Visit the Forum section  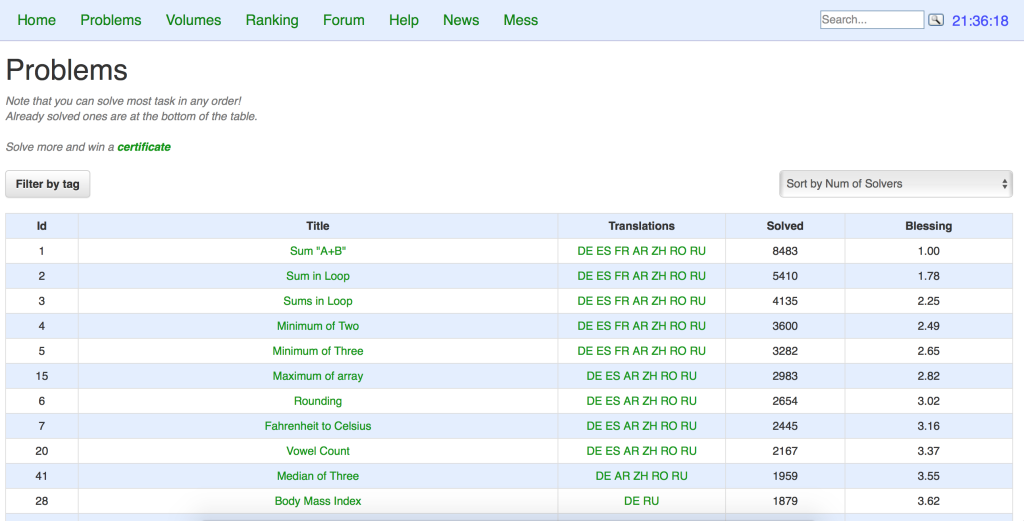click(x=344, y=20)
